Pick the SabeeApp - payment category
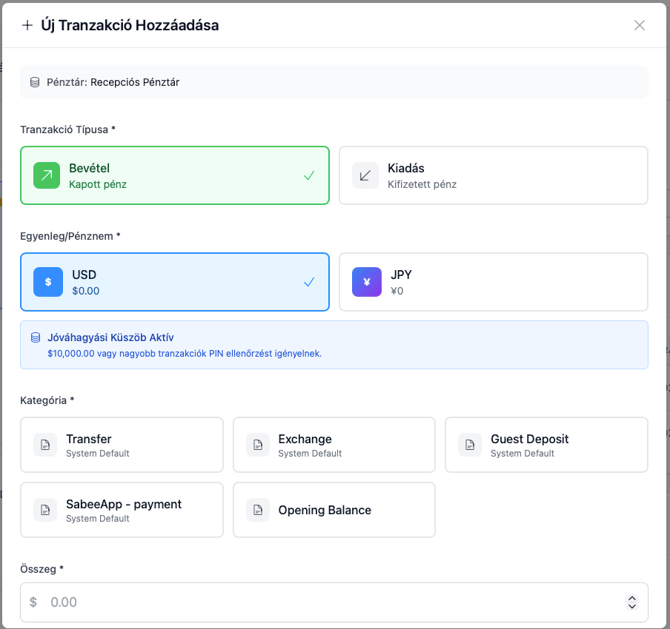The width and height of the screenshot is (670, 629). tap(122, 510)
